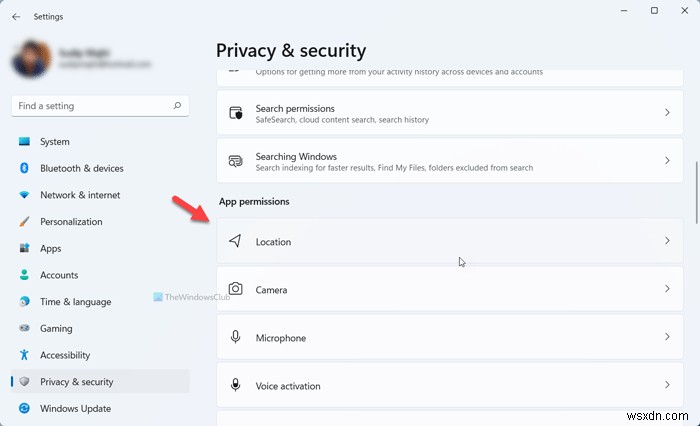Screen dimensions: 700x426
Task: Expand the Microphone row chevron
Action: [x=667, y=337]
